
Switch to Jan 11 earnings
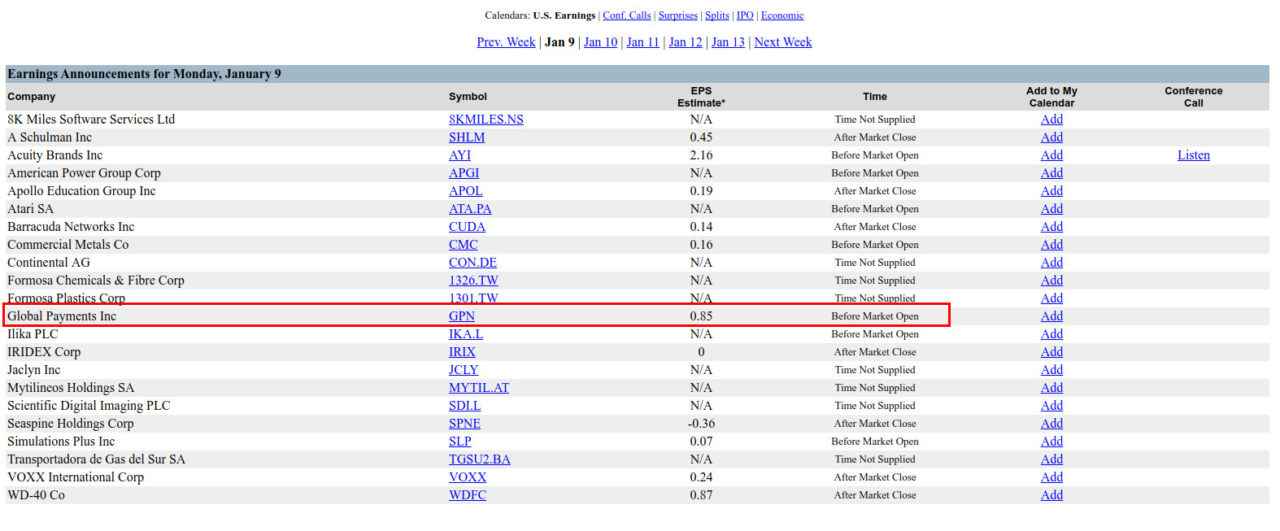(x=643, y=42)
